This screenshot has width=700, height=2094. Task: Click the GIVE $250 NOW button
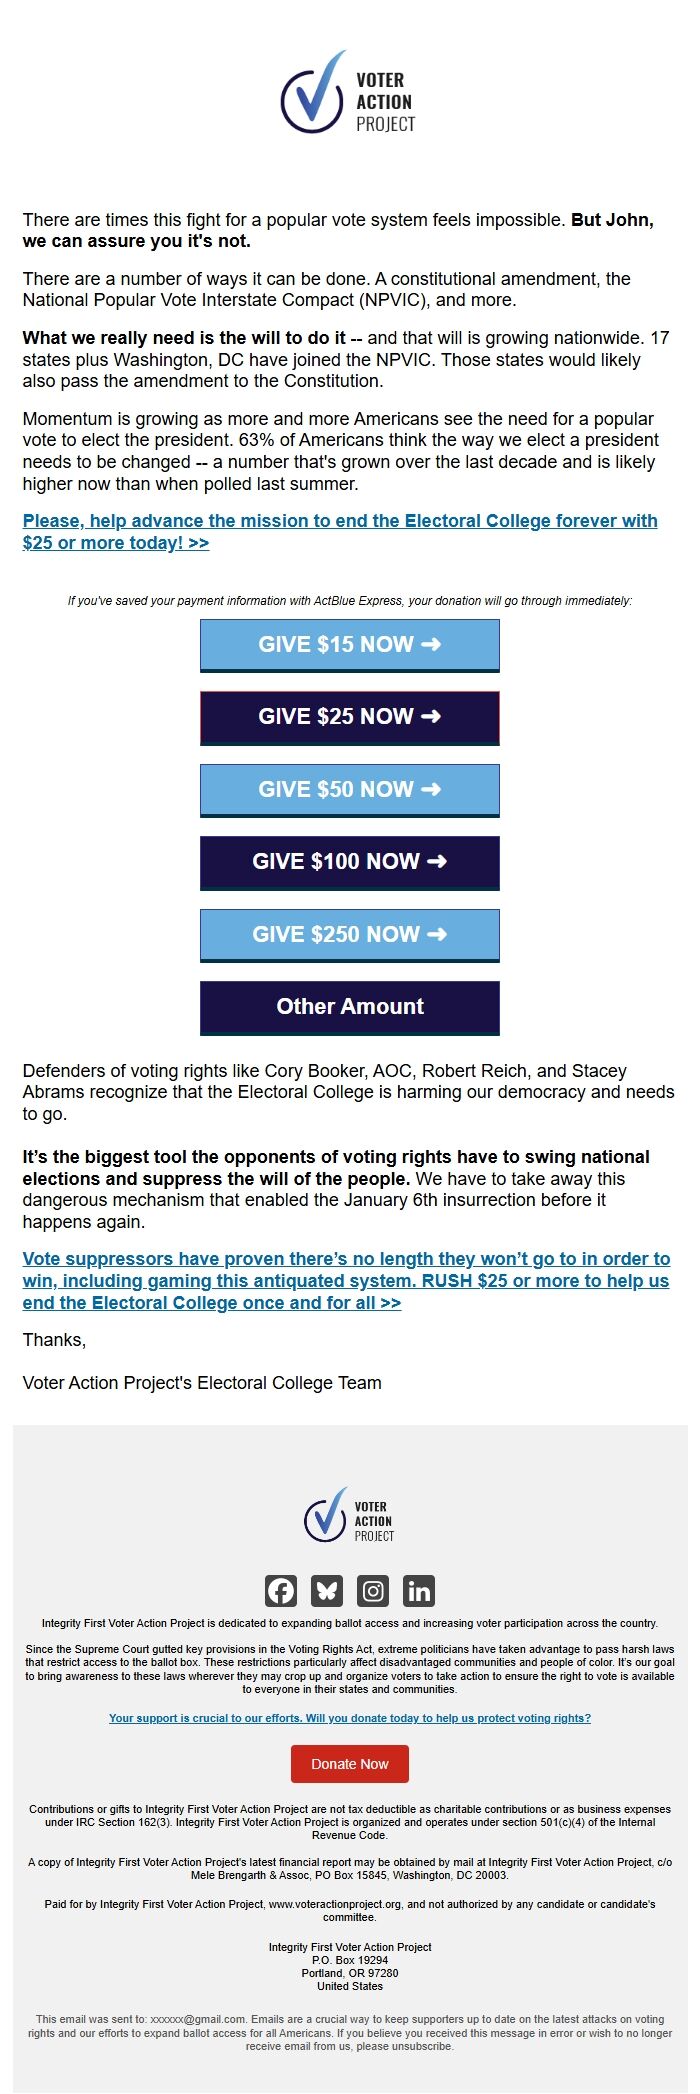(x=349, y=935)
